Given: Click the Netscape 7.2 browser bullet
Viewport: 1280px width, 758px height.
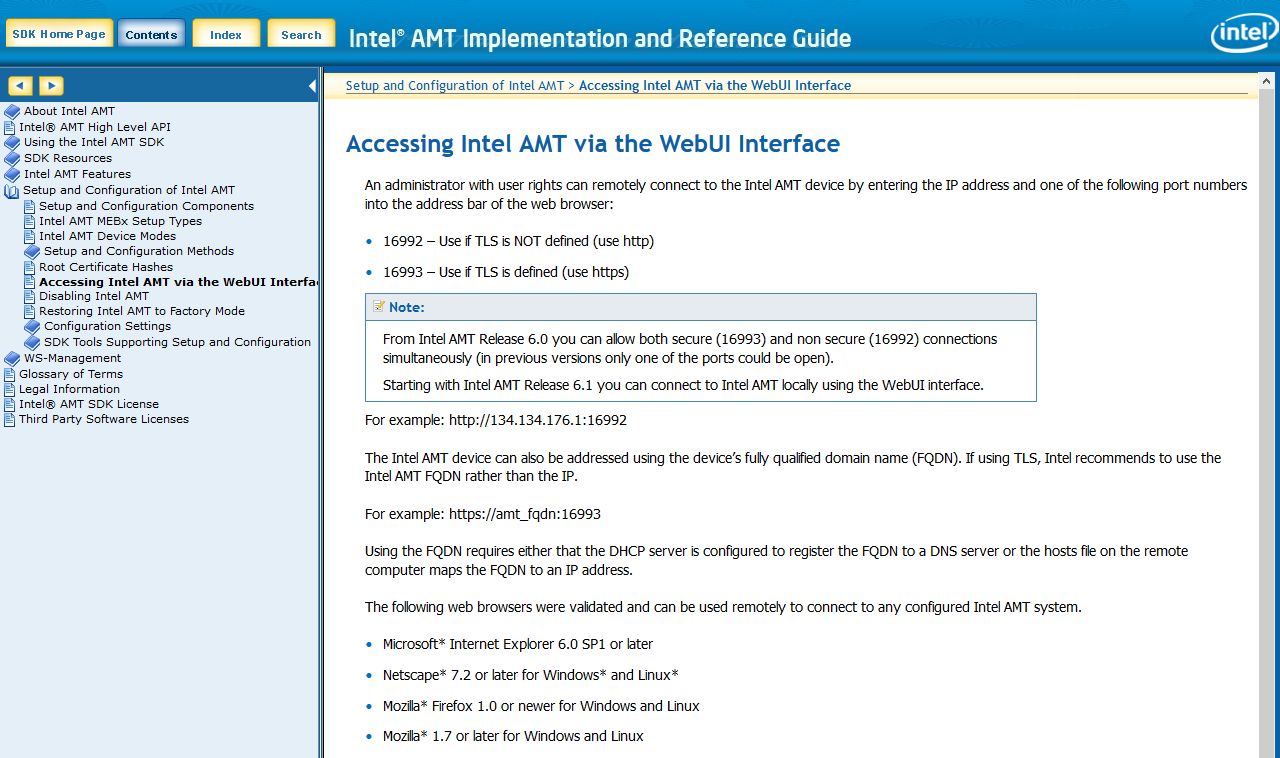Looking at the screenshot, I should (531, 675).
